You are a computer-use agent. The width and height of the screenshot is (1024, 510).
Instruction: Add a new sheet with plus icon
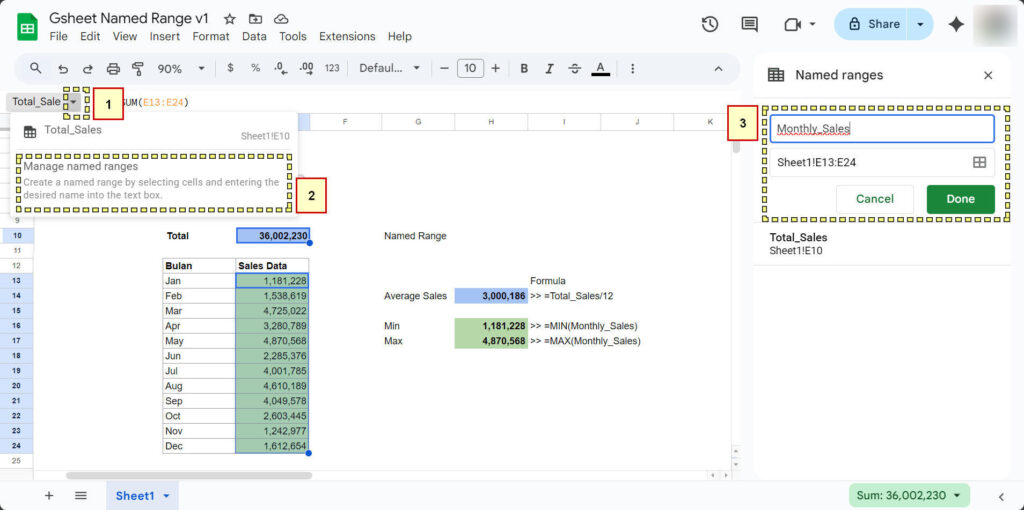click(49, 496)
